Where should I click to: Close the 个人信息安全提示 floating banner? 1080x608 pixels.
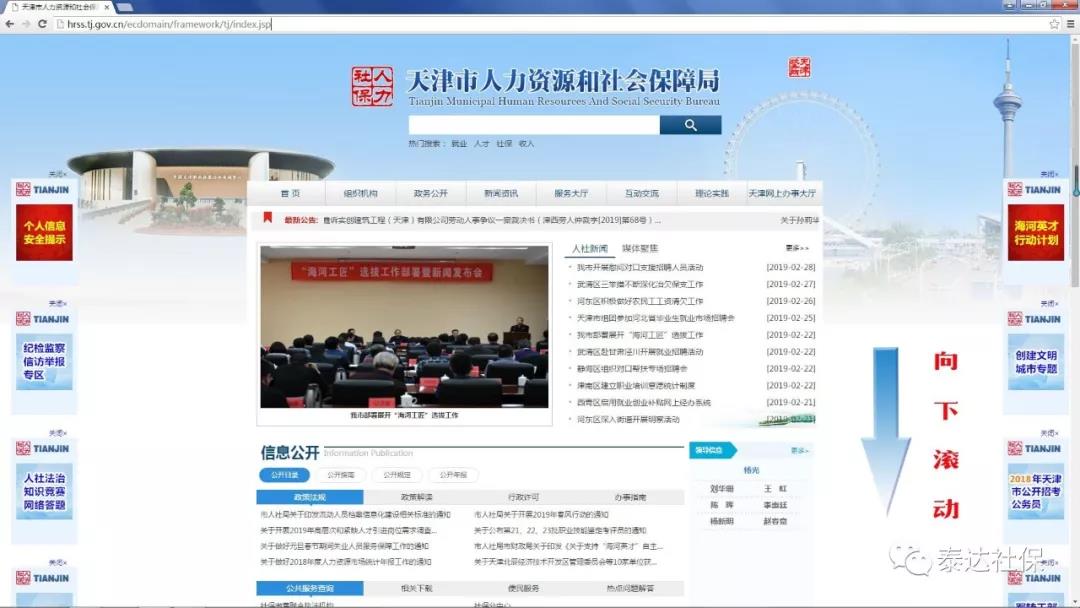click(x=58, y=174)
